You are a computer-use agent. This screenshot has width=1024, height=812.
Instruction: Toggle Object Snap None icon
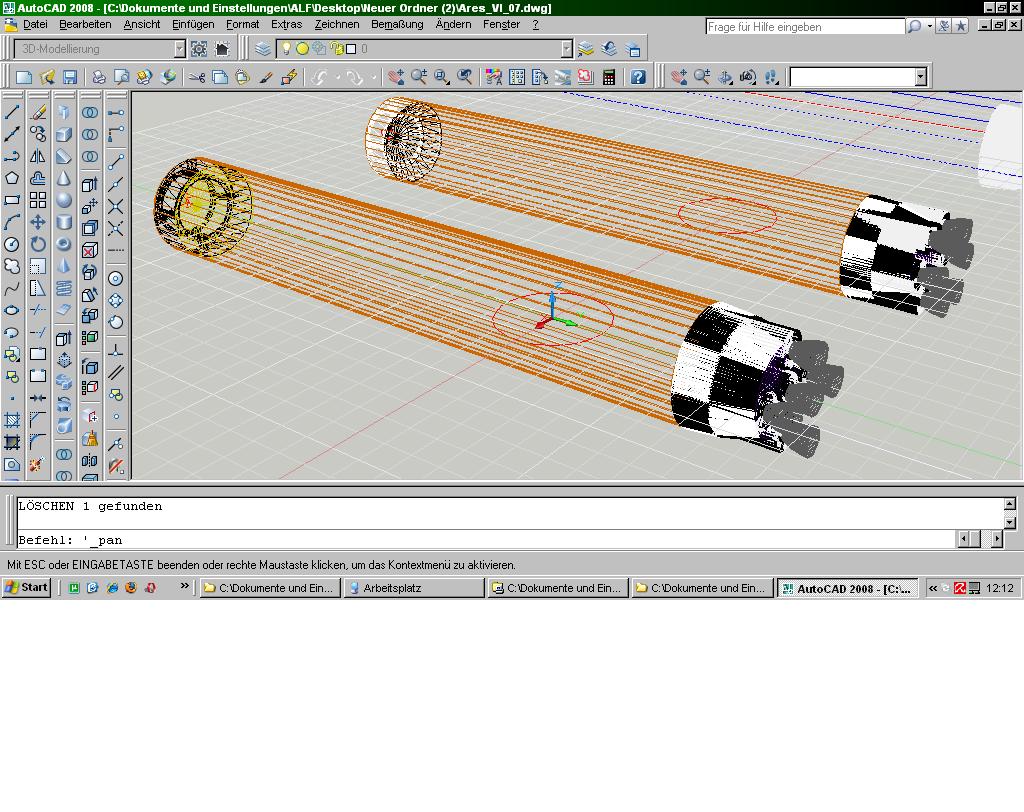[x=116, y=465]
